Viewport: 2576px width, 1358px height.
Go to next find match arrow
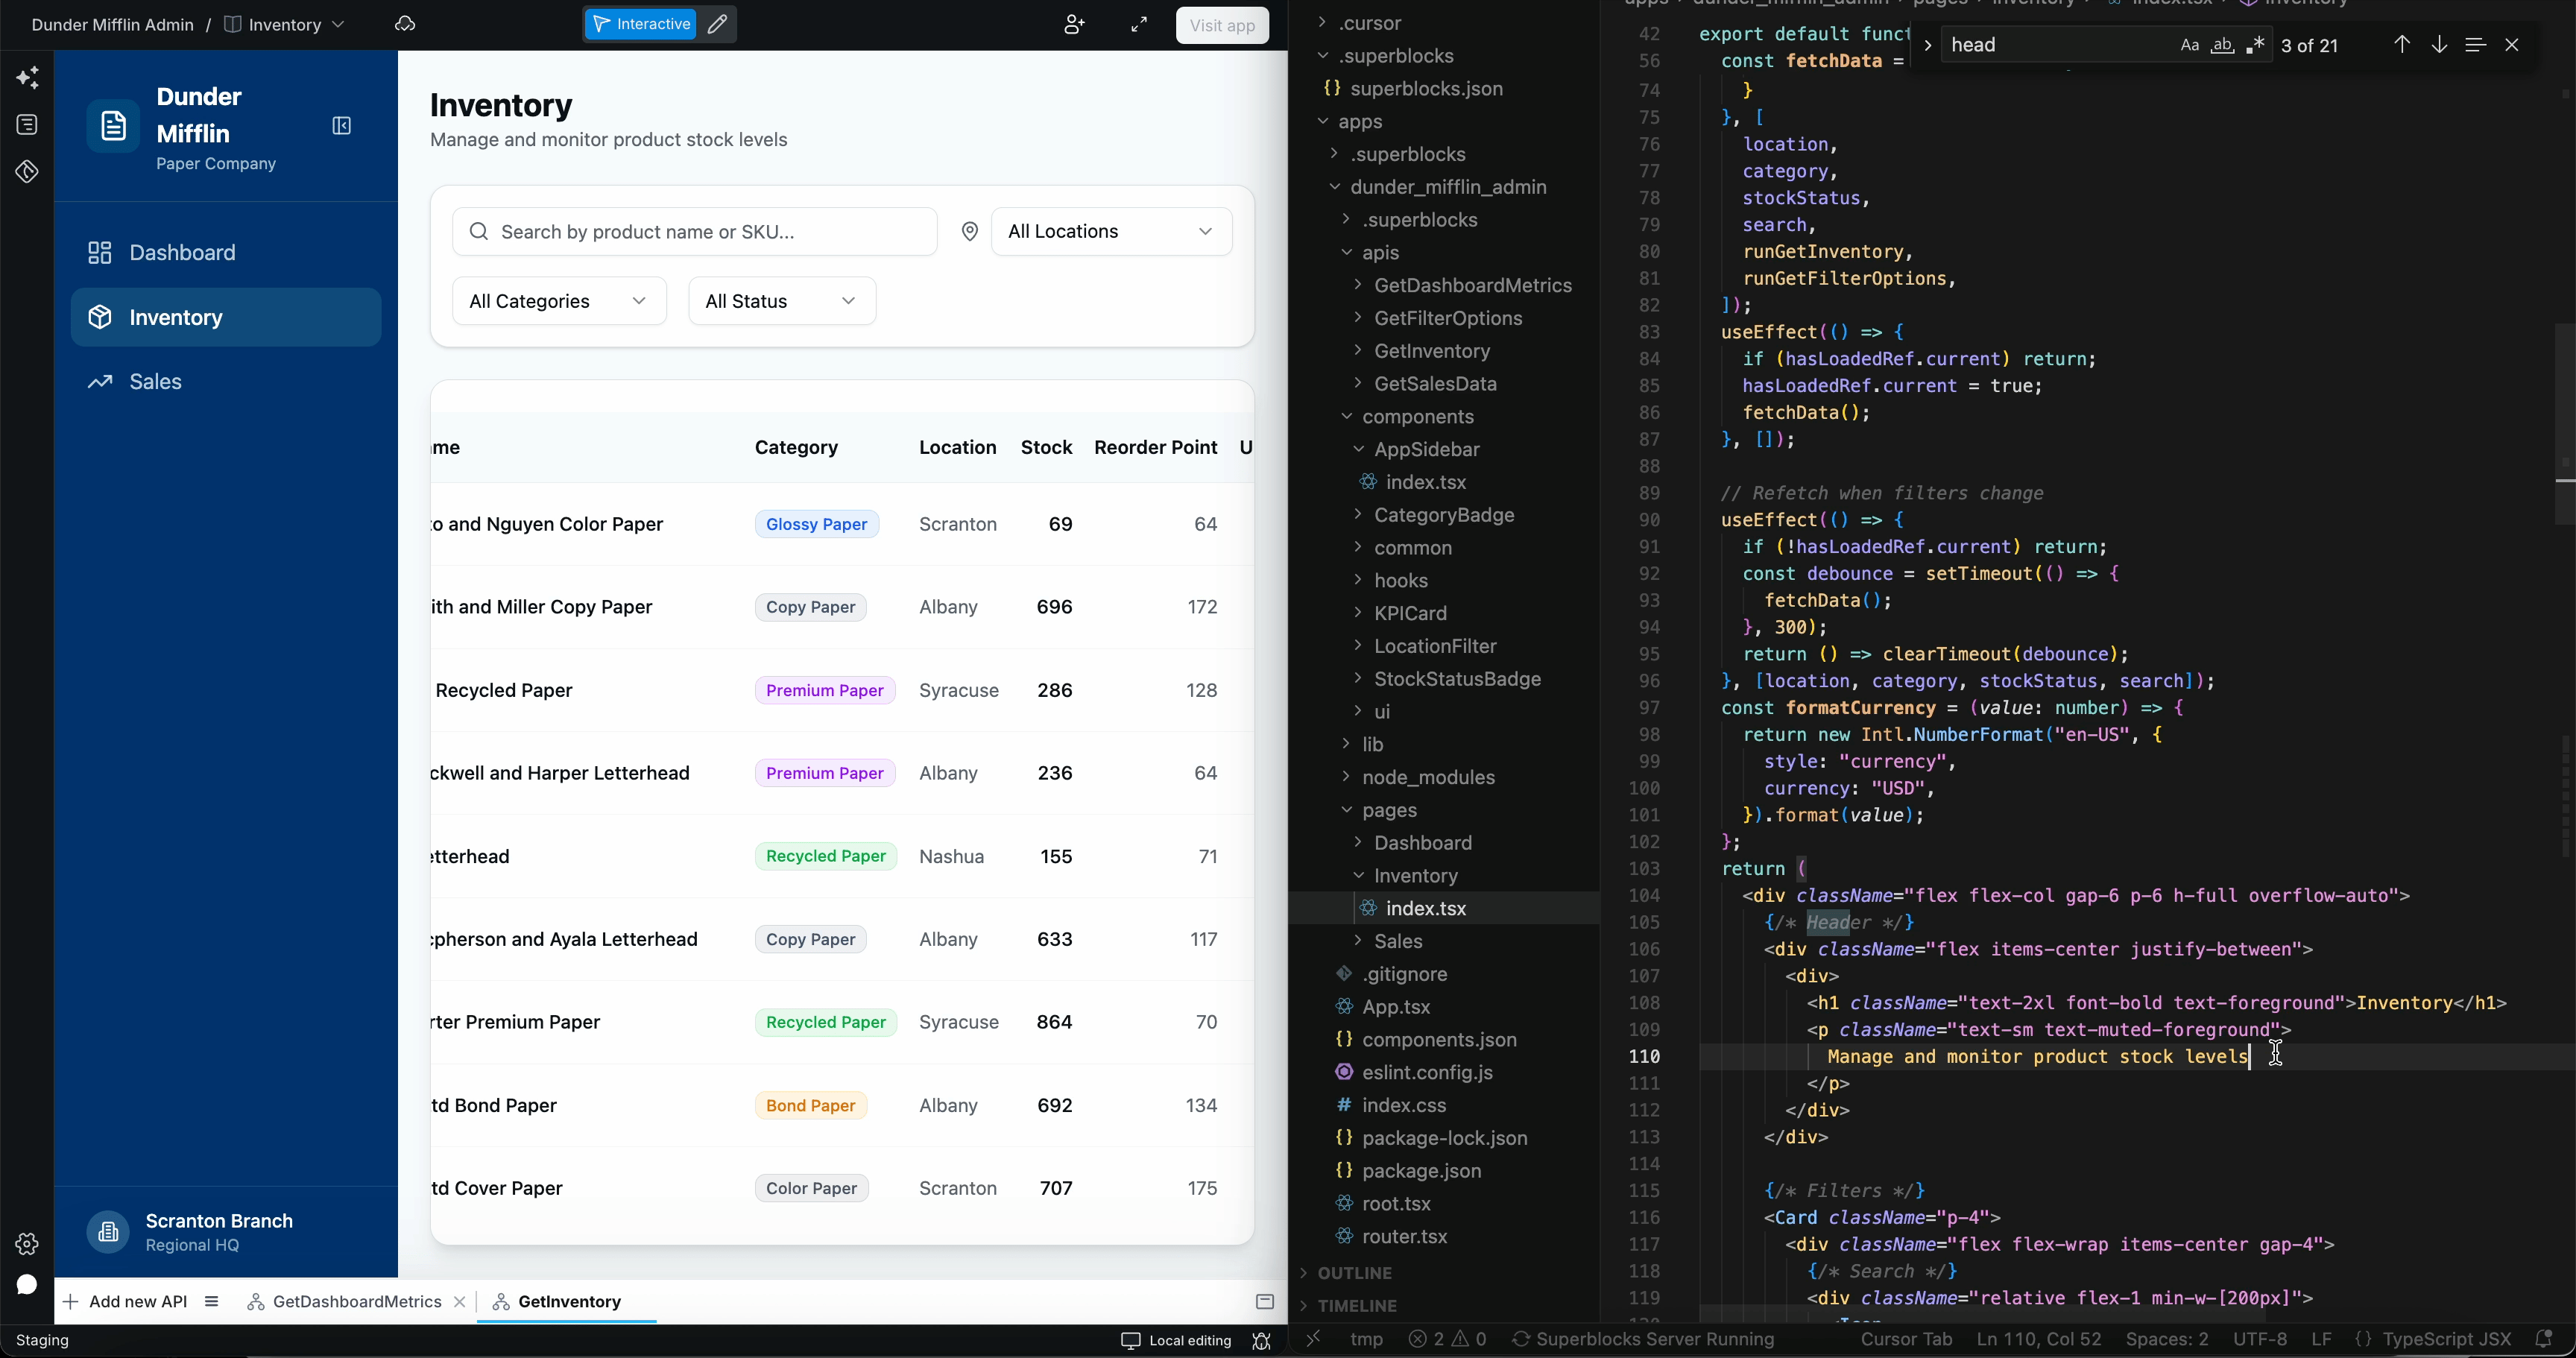[x=2439, y=45]
